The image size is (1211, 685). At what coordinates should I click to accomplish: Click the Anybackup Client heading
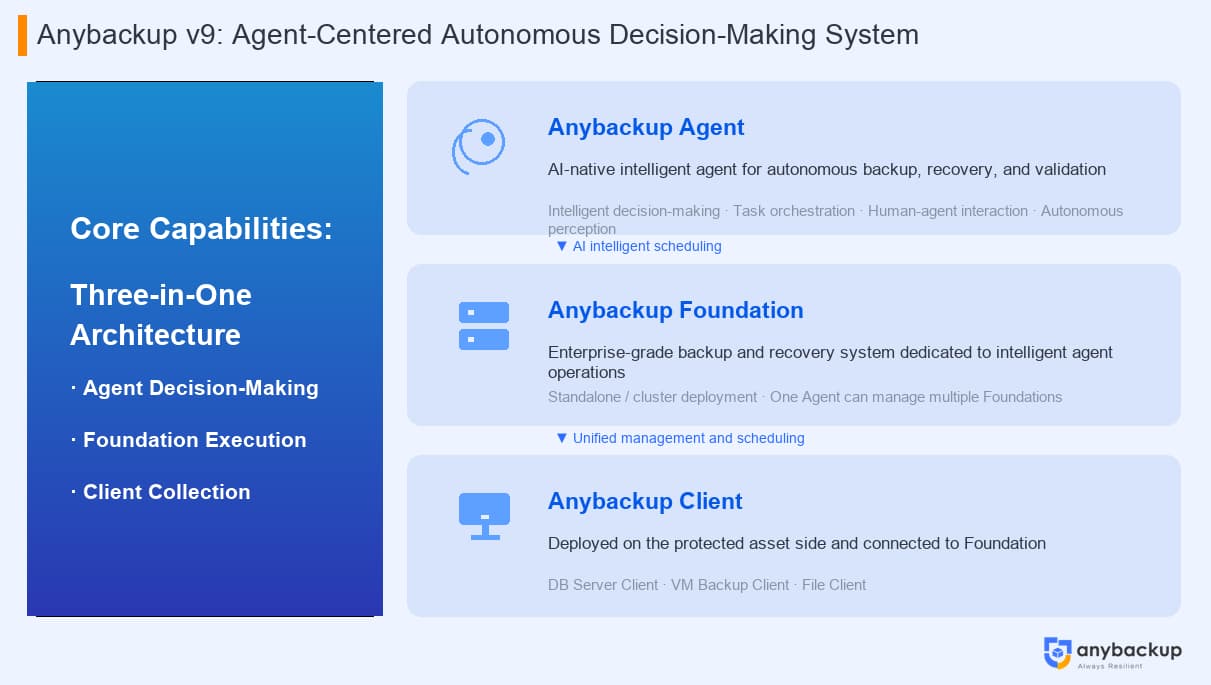645,501
